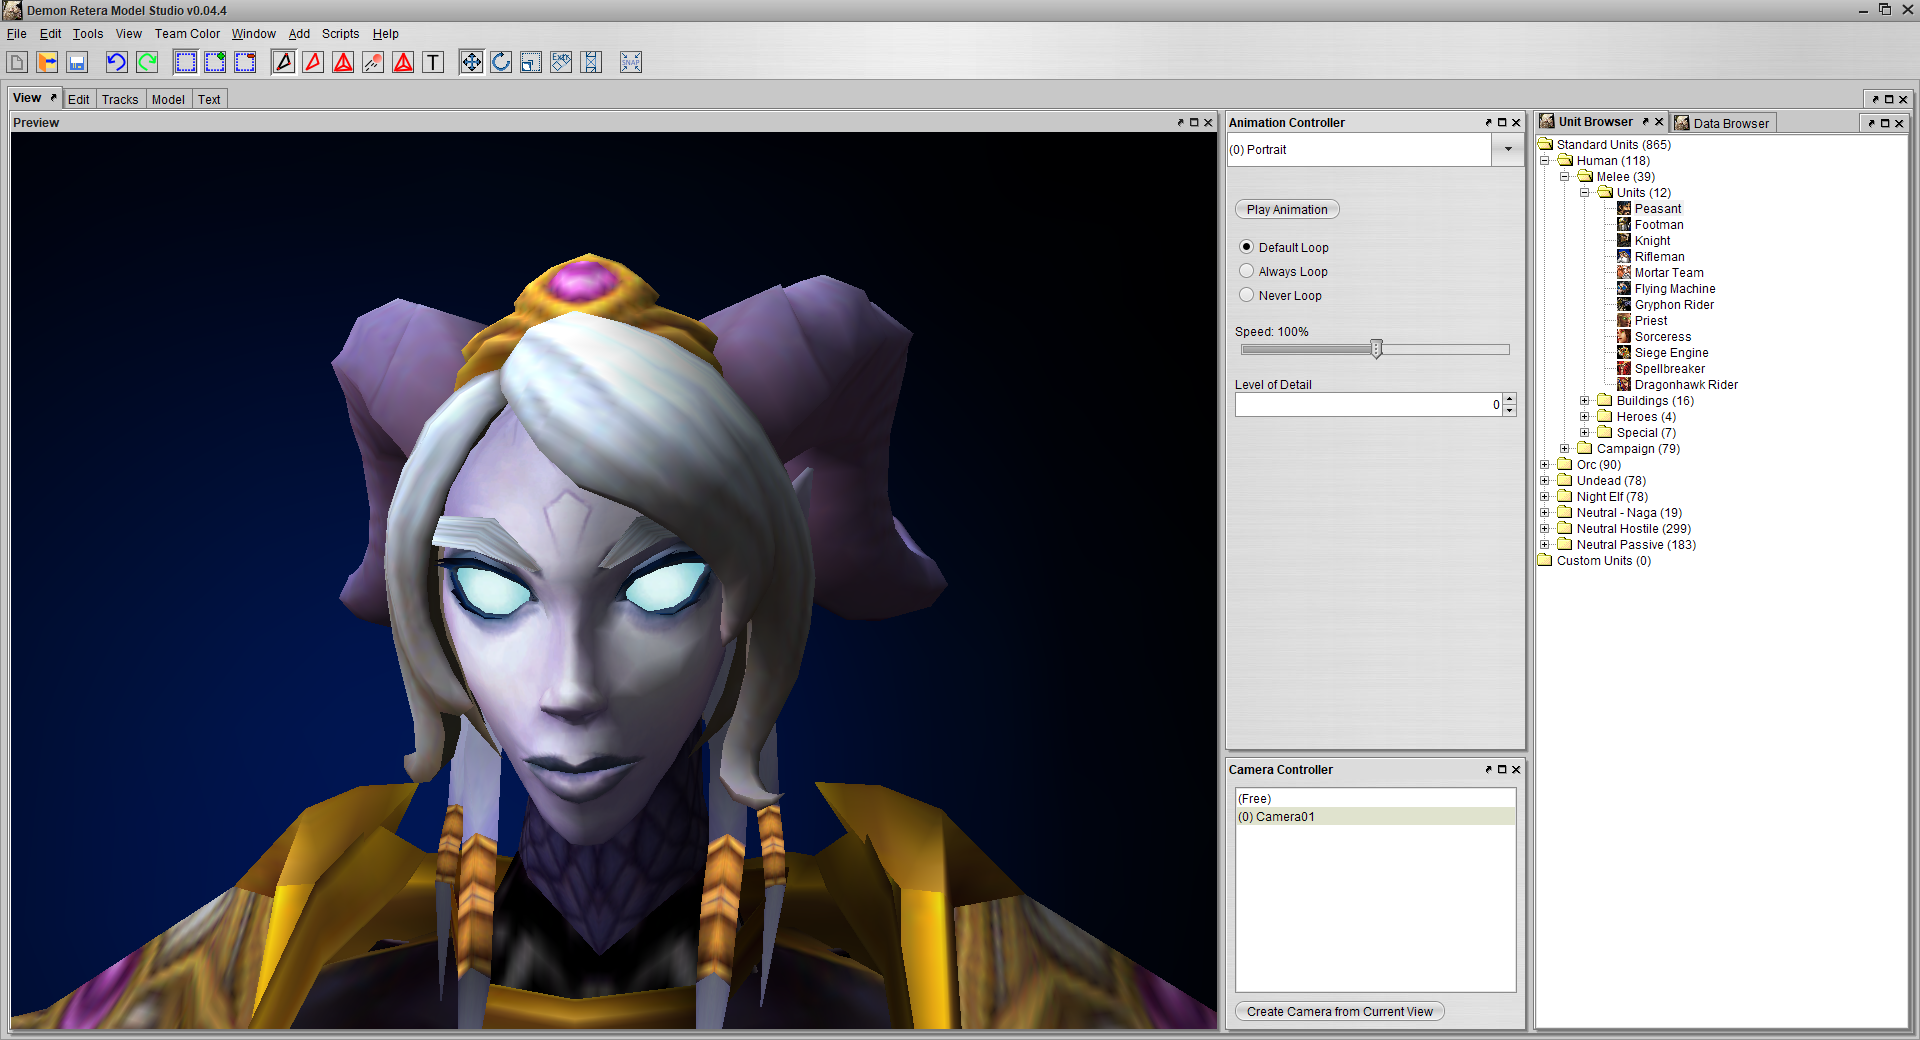Switch to the Tracks tab
This screenshot has height=1040, width=1920.
coord(120,99)
